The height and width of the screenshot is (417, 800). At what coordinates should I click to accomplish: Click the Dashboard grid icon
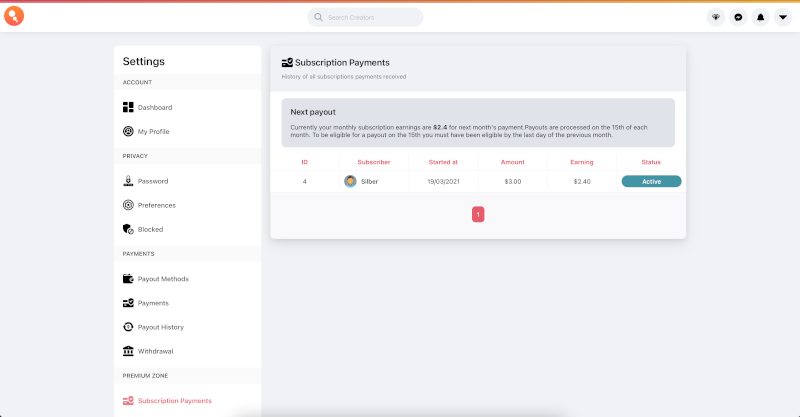pos(128,107)
